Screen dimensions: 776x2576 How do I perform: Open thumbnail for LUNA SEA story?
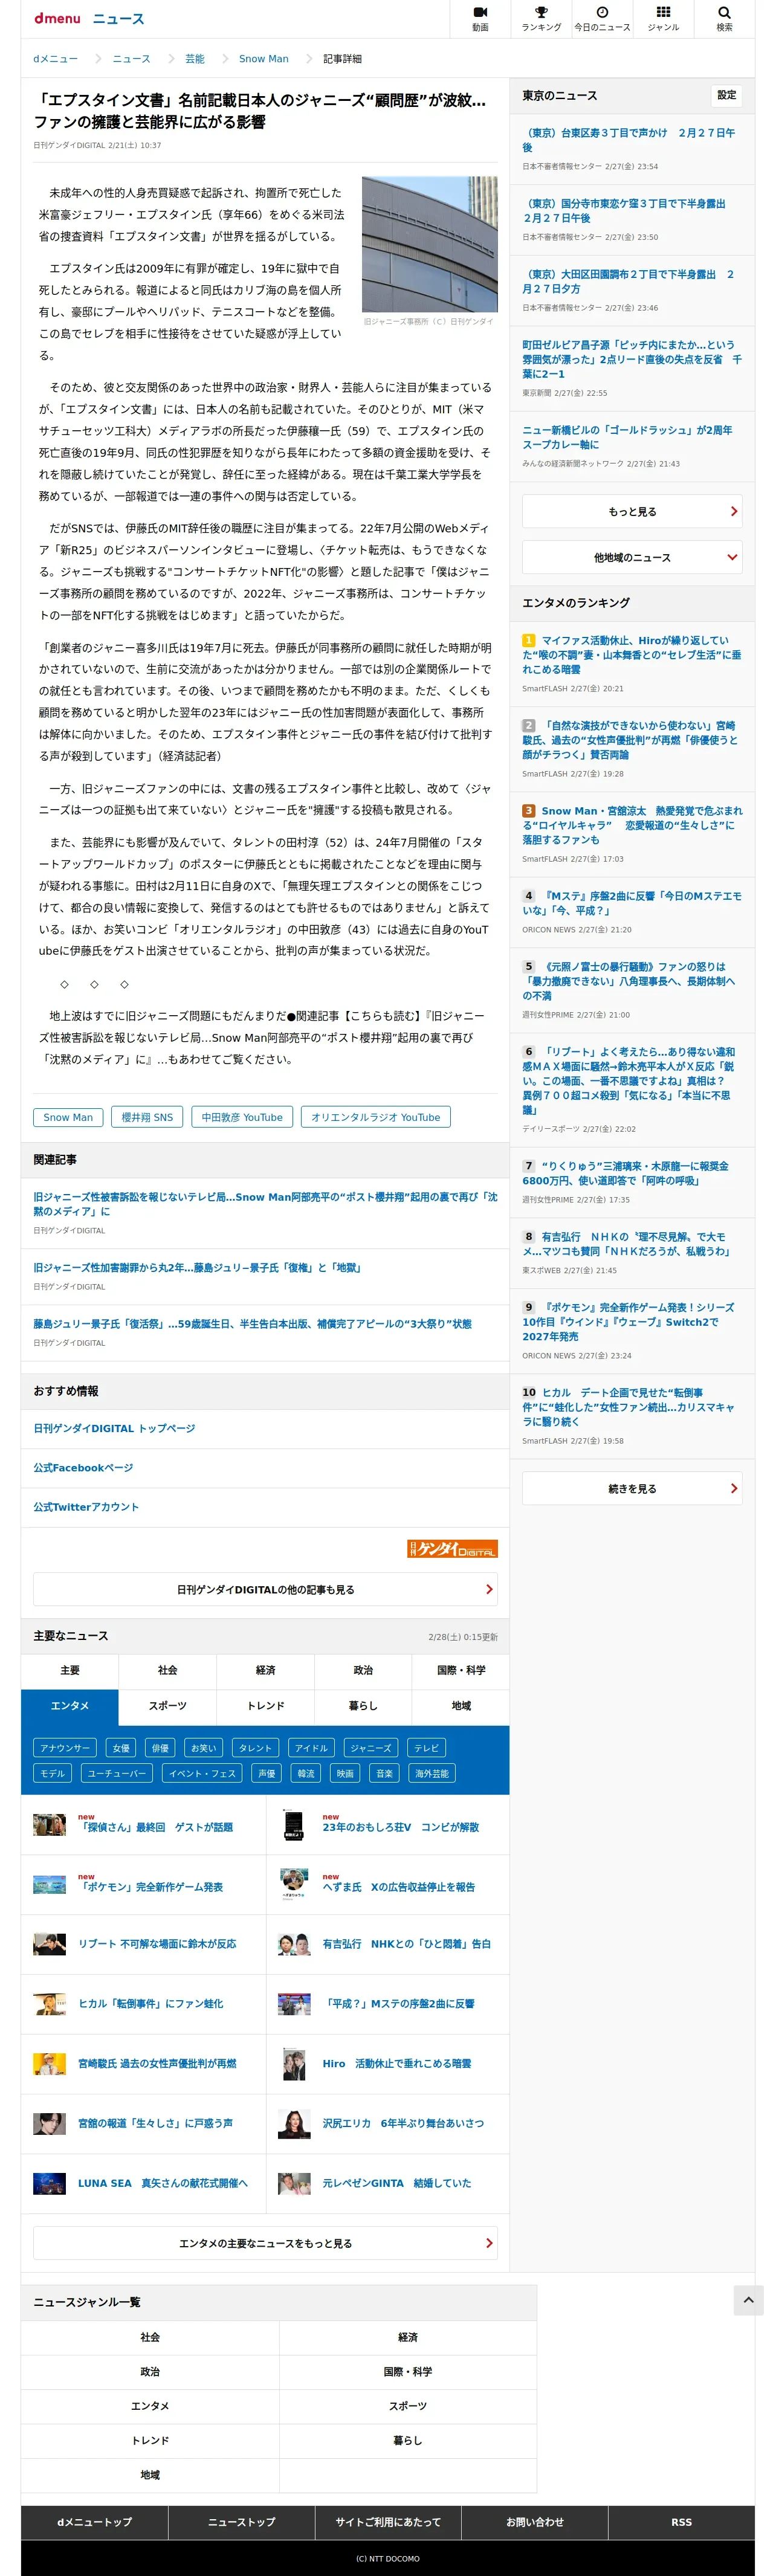[x=49, y=2183]
